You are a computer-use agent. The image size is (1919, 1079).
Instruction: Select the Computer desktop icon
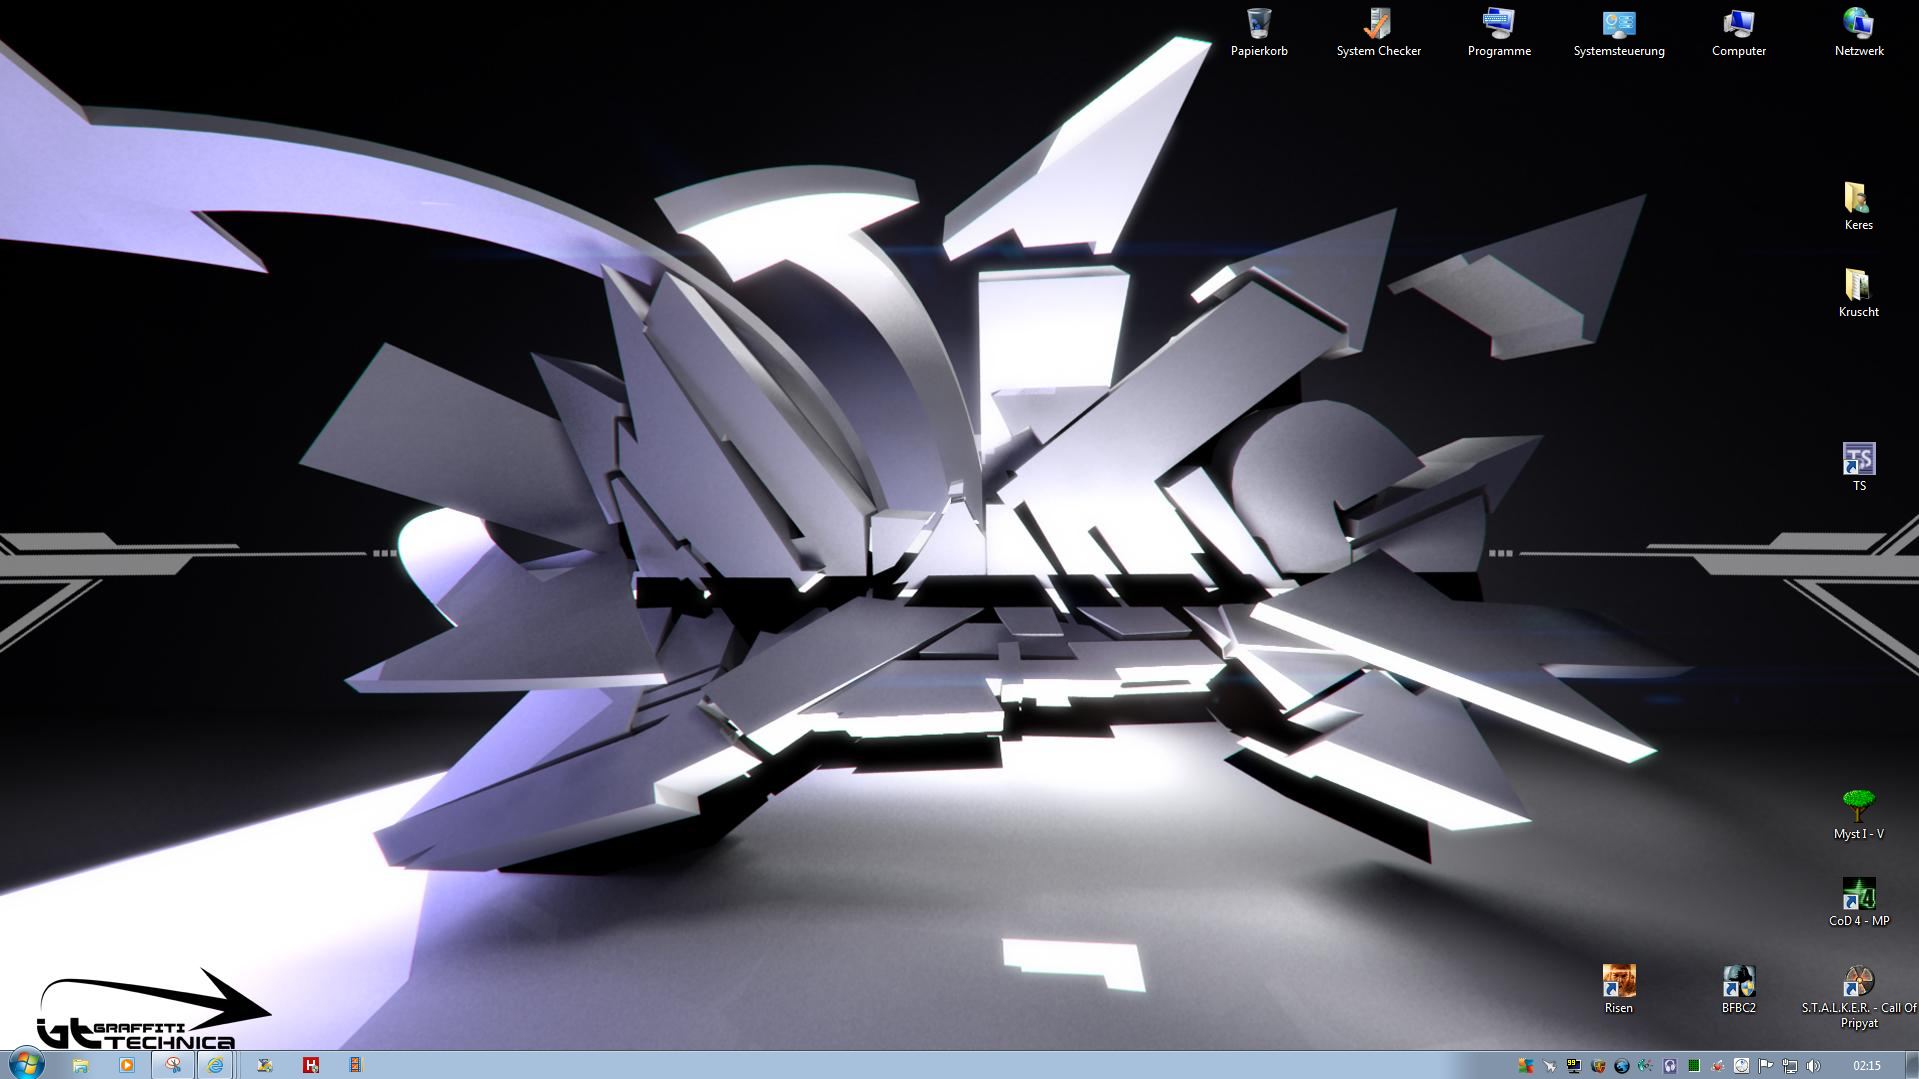click(x=1739, y=33)
